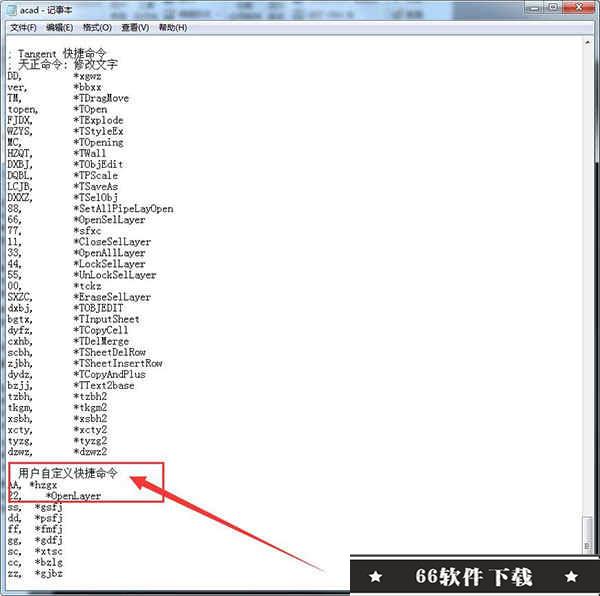Click the text *EraseSelLayer
This screenshot has height=596, width=600.
pos(112,297)
